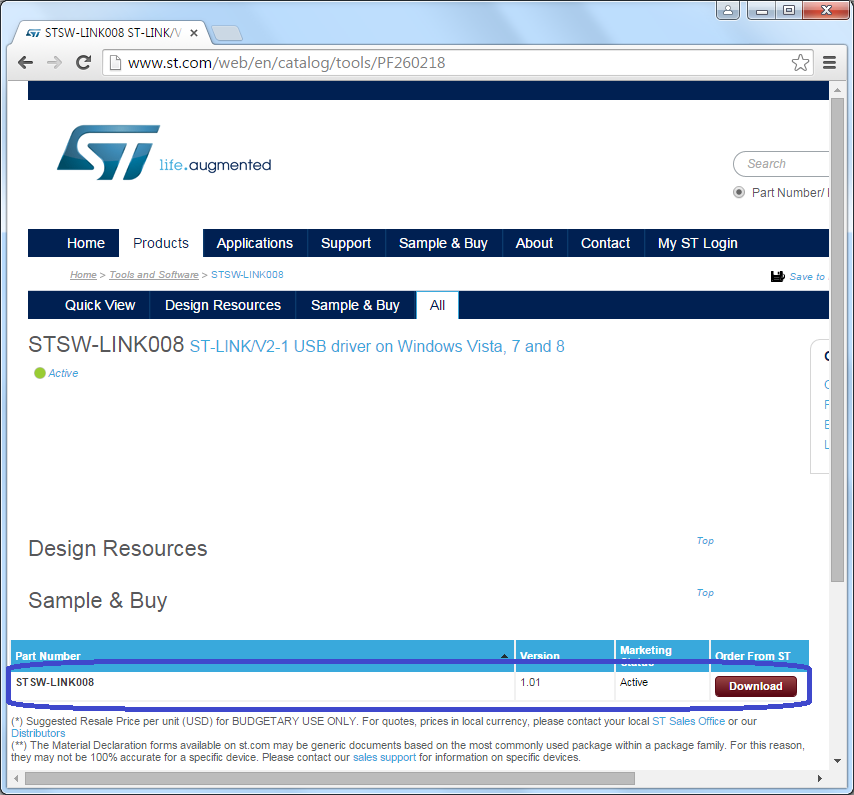Image resolution: width=854 pixels, height=795 pixels.
Task: Click the ST-LINK/V2-1 USB driver title
Action: point(376,346)
